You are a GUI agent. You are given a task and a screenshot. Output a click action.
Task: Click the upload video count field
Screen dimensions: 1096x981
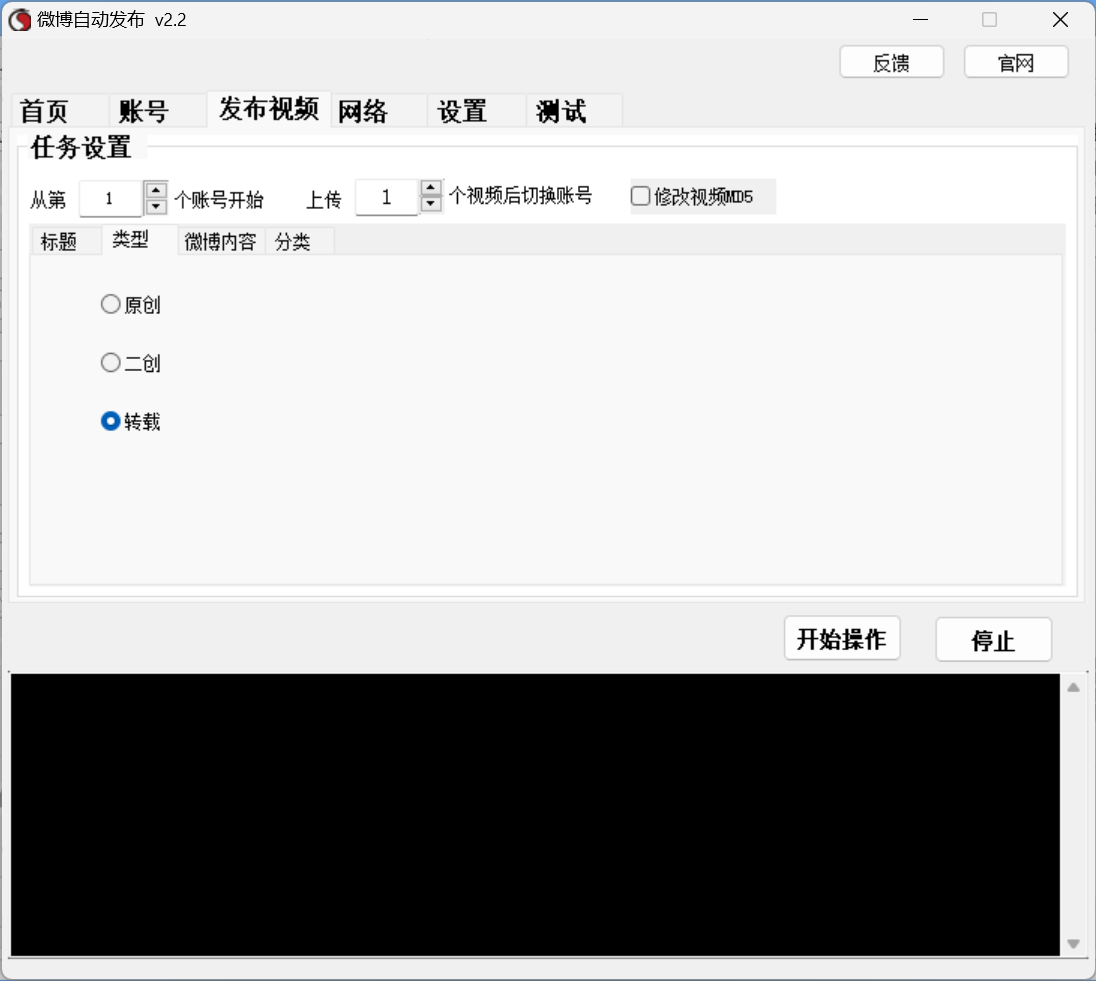pyautogui.click(x=387, y=197)
